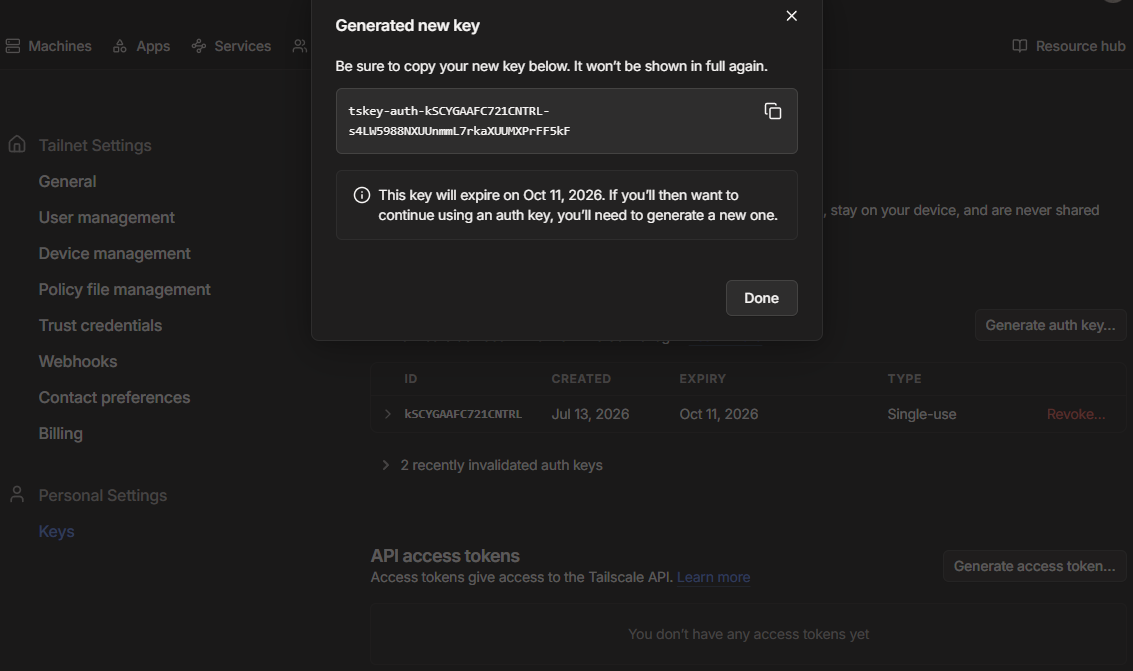Image resolution: width=1133 pixels, height=671 pixels.
Task: Open the Learn more link for API tokens
Action: (713, 577)
